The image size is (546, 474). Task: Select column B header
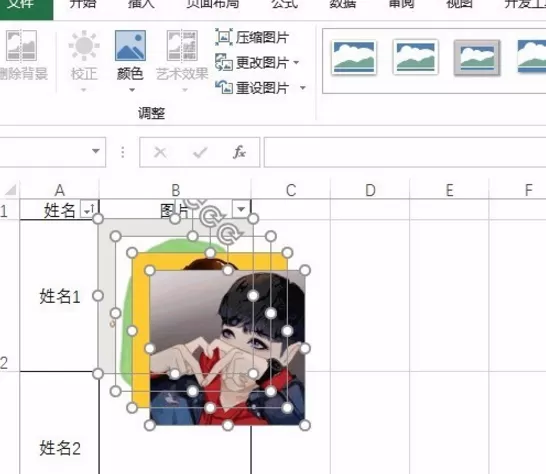tap(175, 190)
